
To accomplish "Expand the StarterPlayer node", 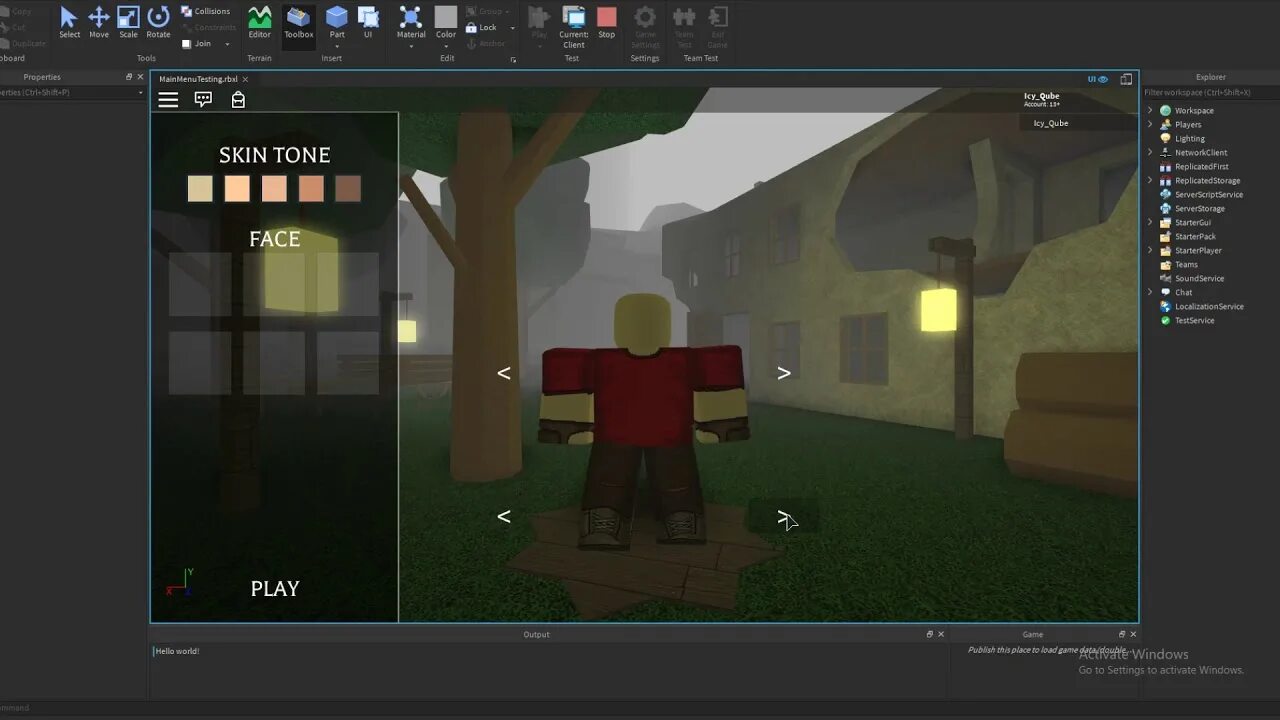I will 1150,251.
